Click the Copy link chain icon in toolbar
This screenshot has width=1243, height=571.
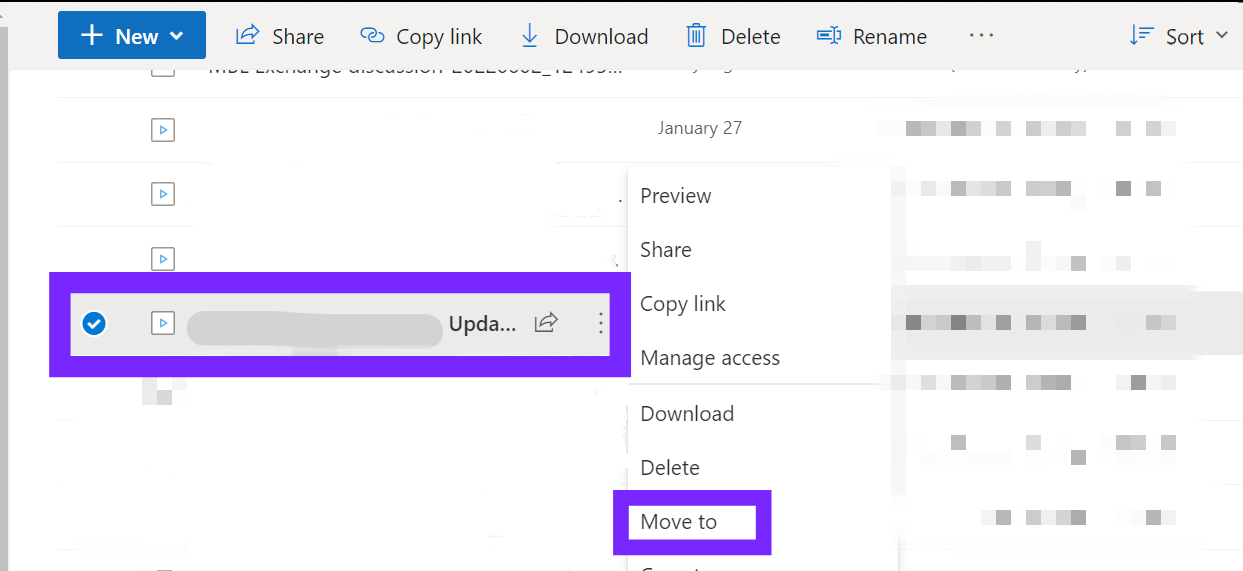(372, 36)
